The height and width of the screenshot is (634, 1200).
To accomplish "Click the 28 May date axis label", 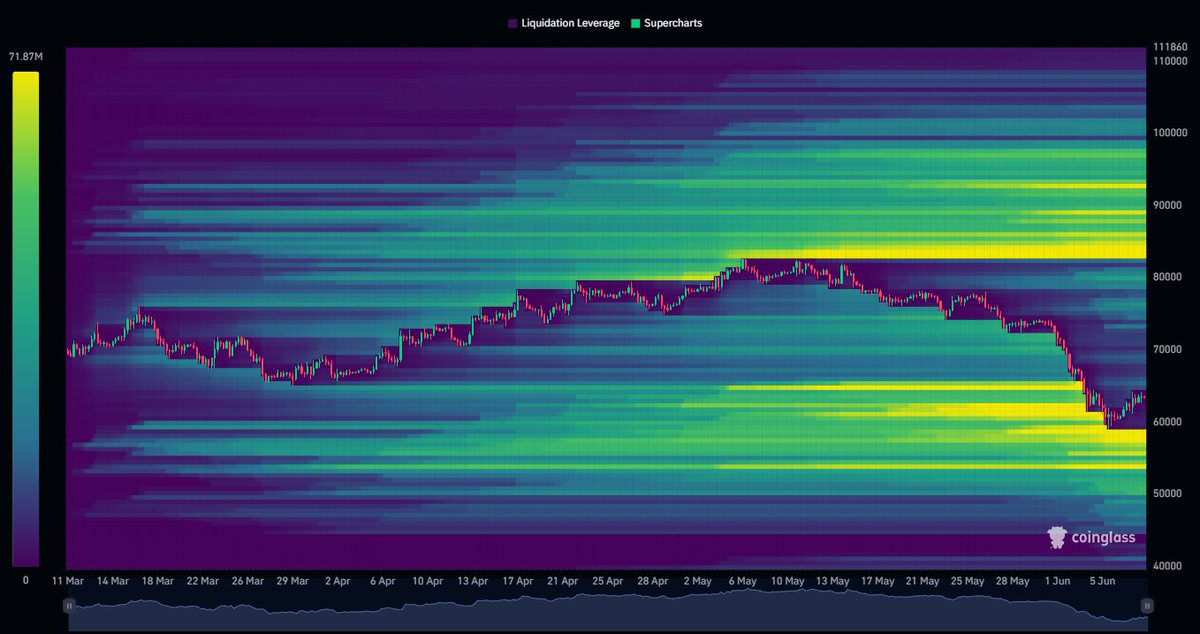I will coord(1012,580).
